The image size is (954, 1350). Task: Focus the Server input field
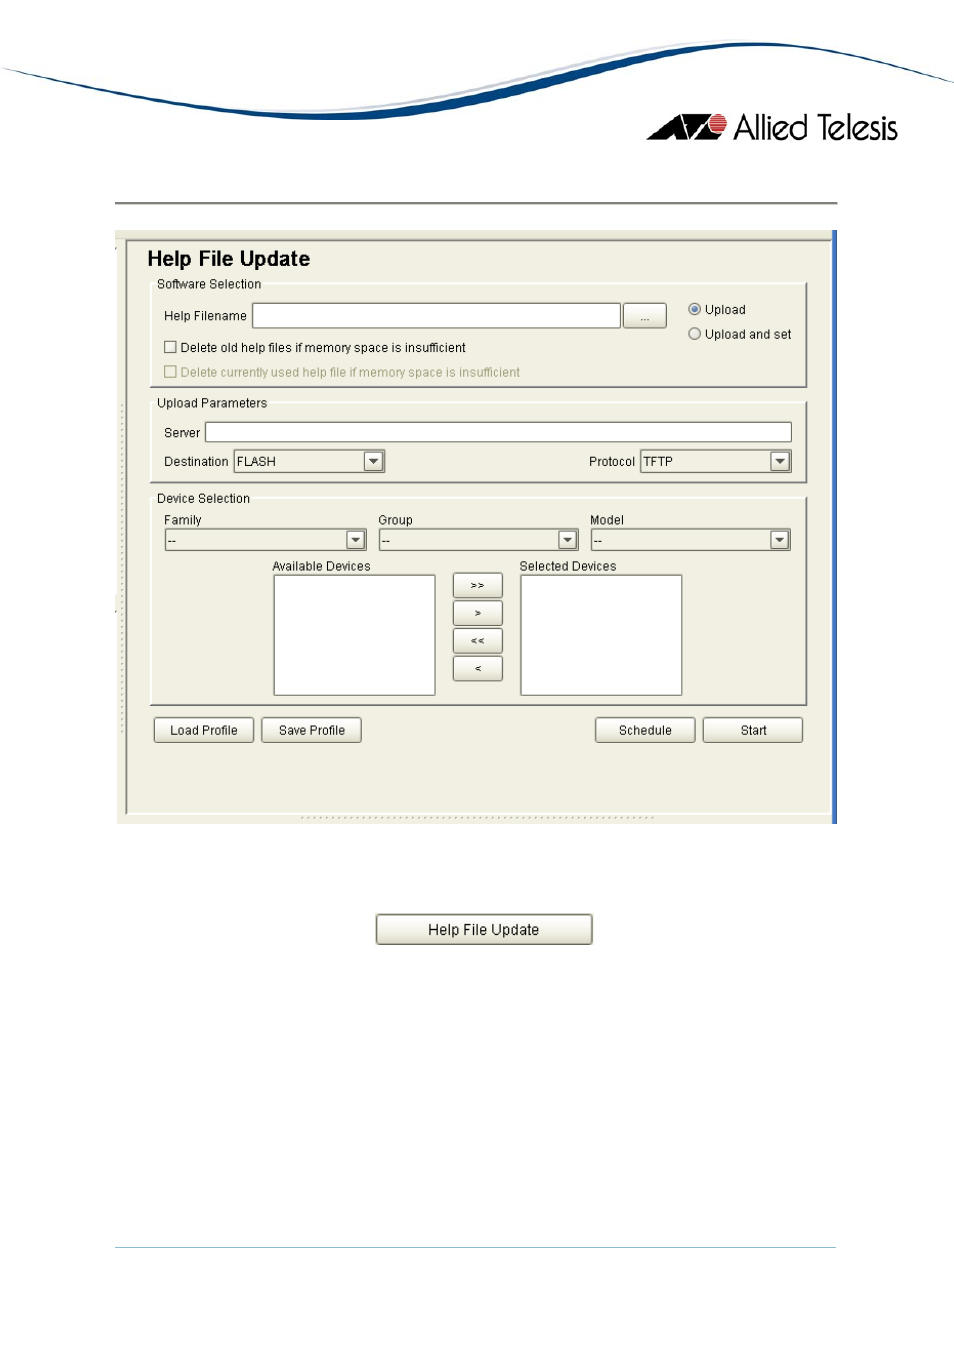click(x=497, y=432)
